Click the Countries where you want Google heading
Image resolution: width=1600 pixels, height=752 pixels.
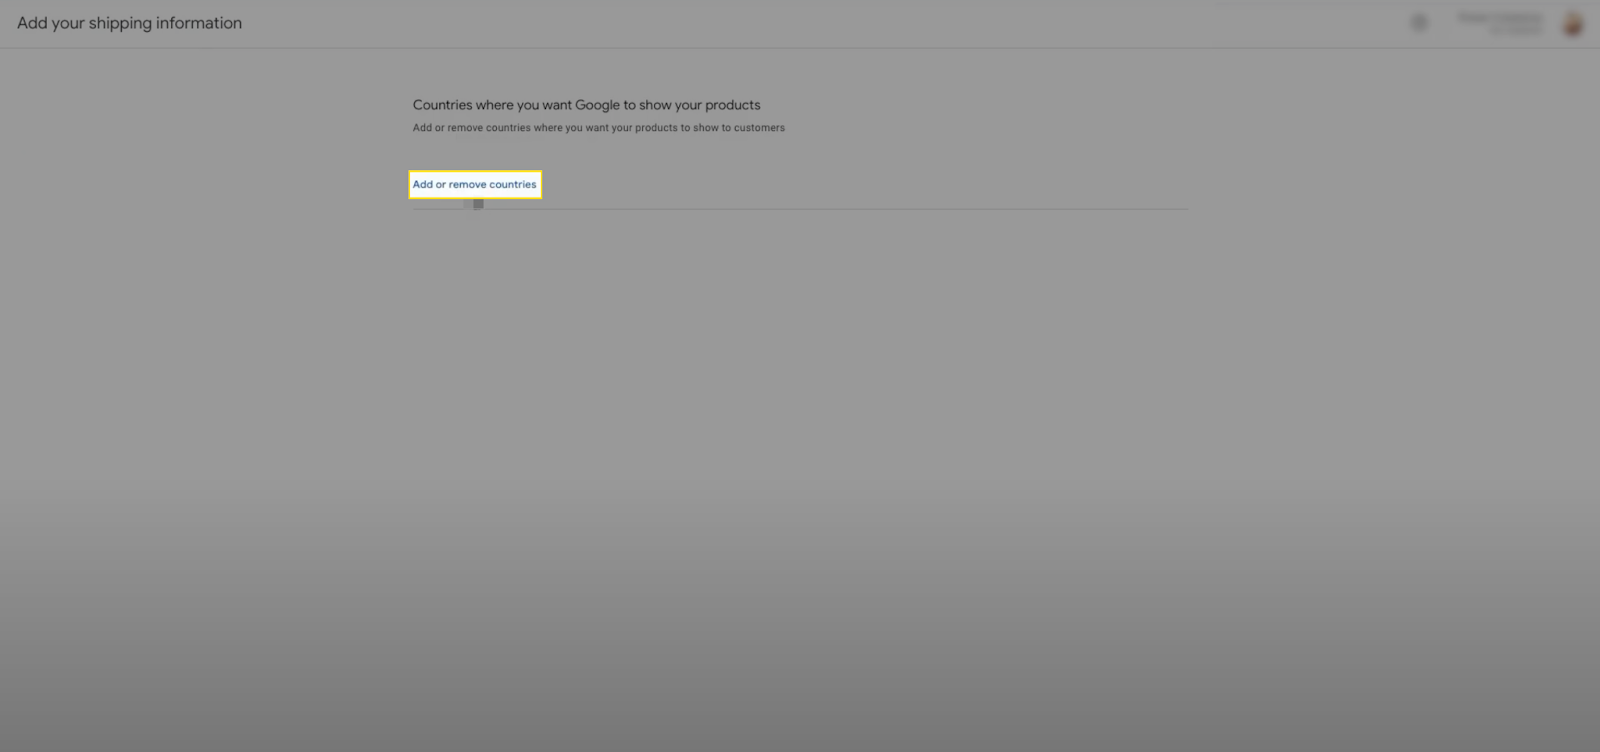(x=586, y=105)
